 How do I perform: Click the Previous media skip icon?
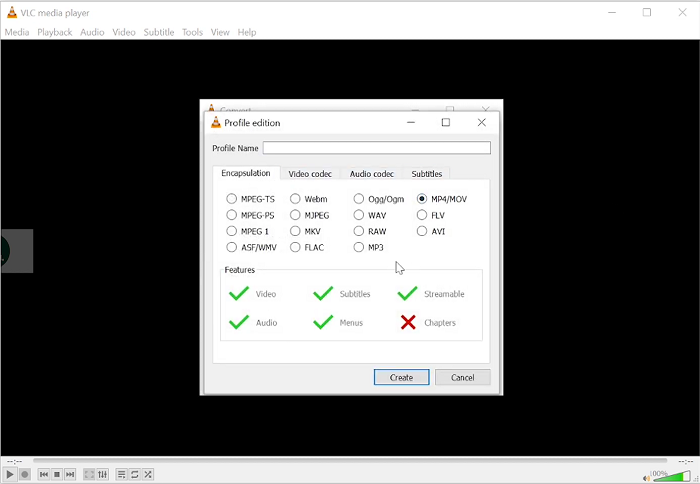44,474
